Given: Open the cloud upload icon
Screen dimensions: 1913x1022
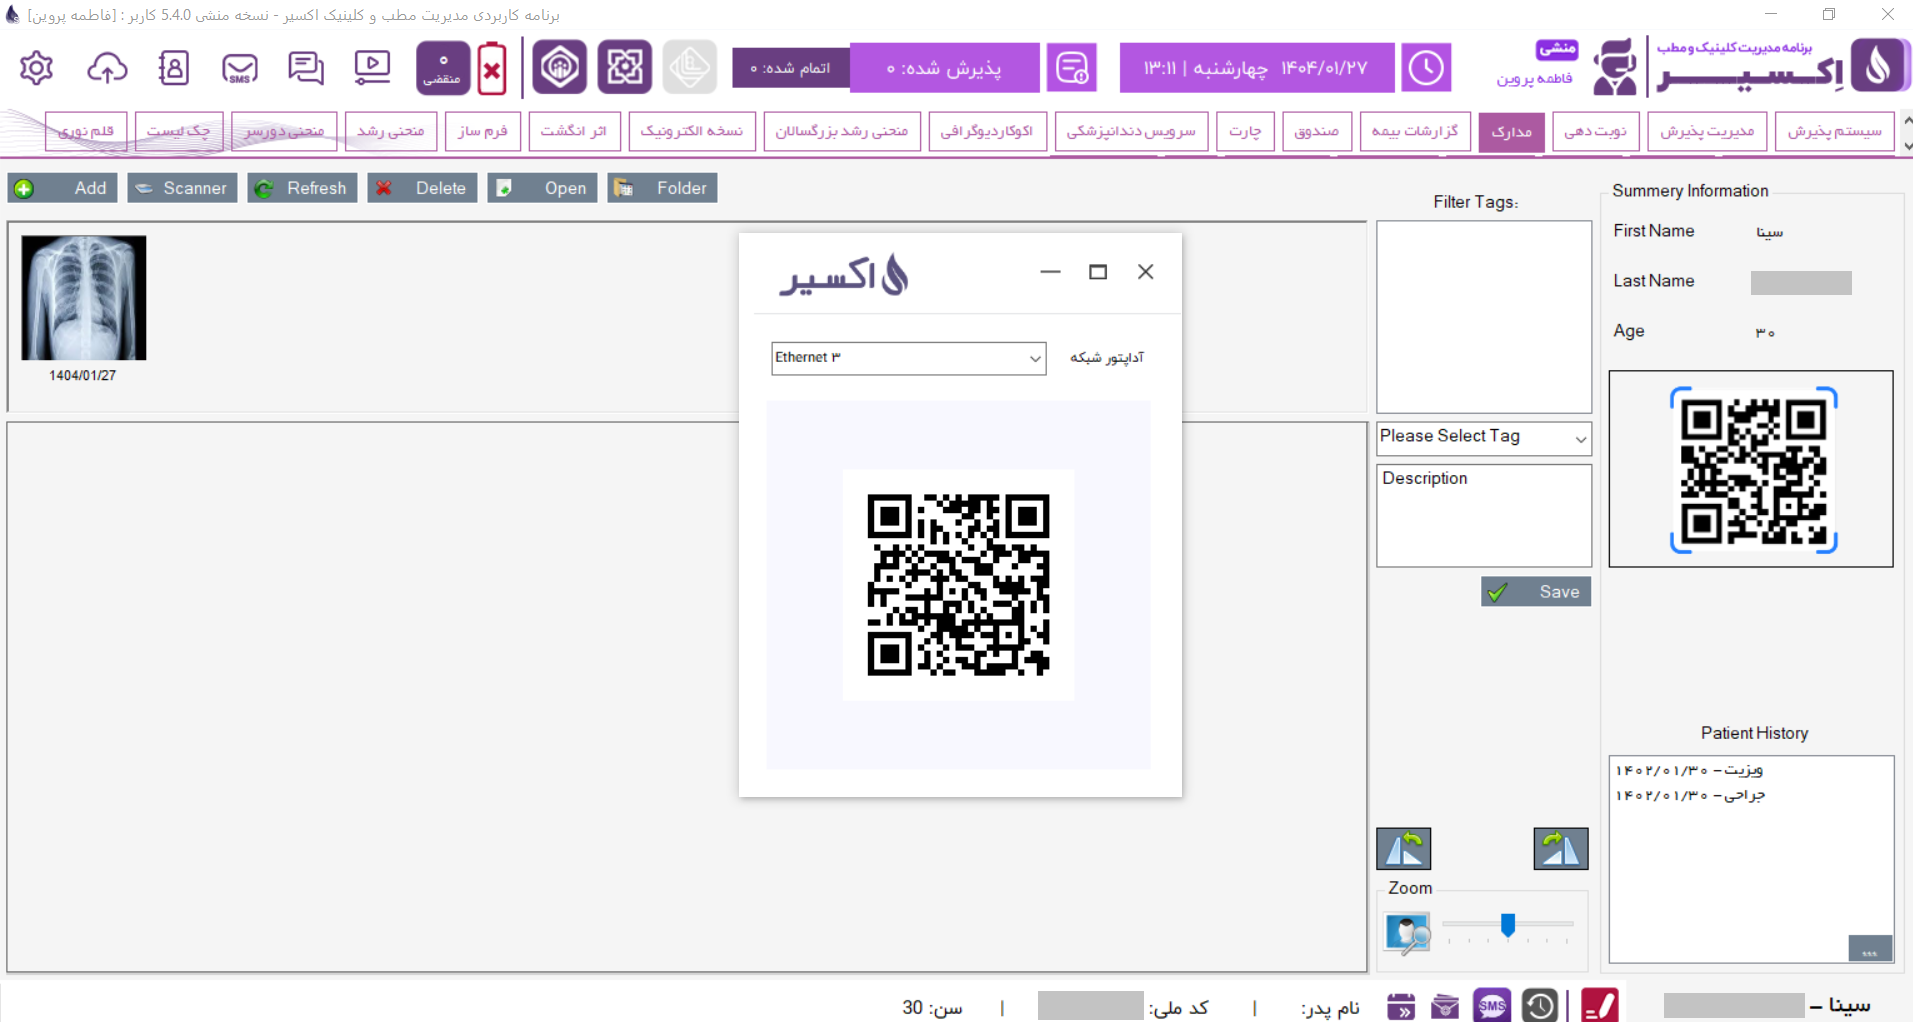Looking at the screenshot, I should click(x=107, y=68).
